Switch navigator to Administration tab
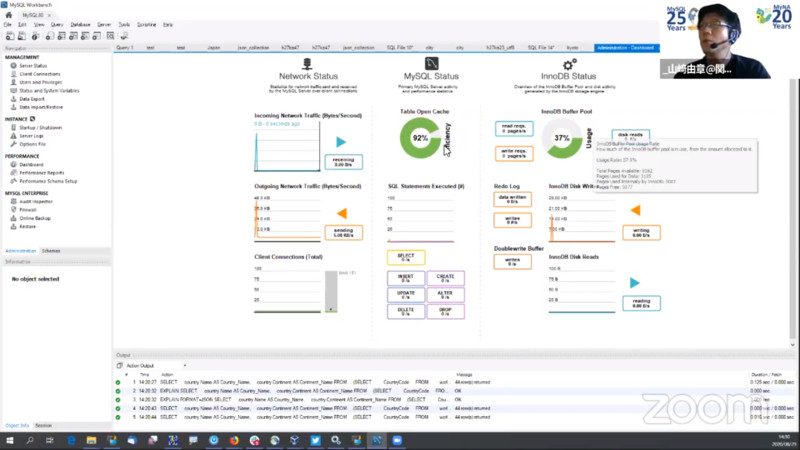This screenshot has height=450, width=800. coord(20,251)
